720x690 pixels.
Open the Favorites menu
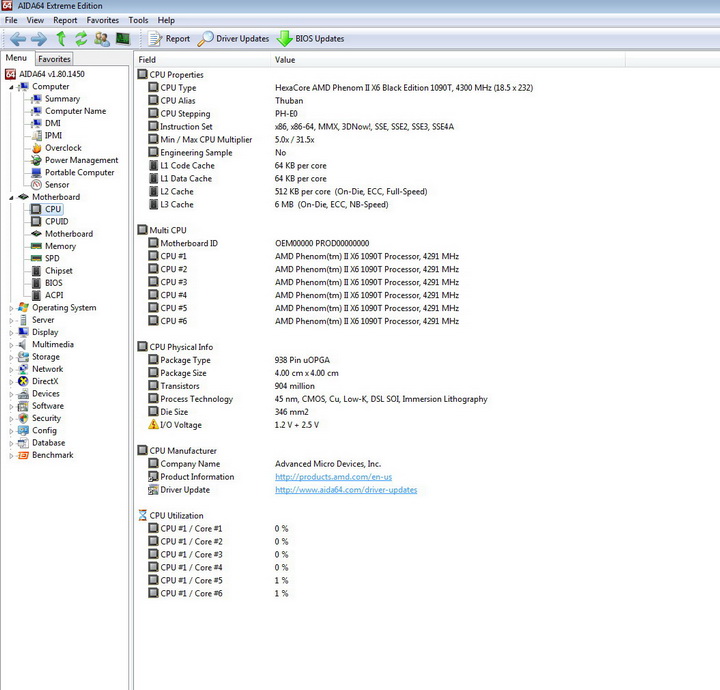click(x=102, y=20)
